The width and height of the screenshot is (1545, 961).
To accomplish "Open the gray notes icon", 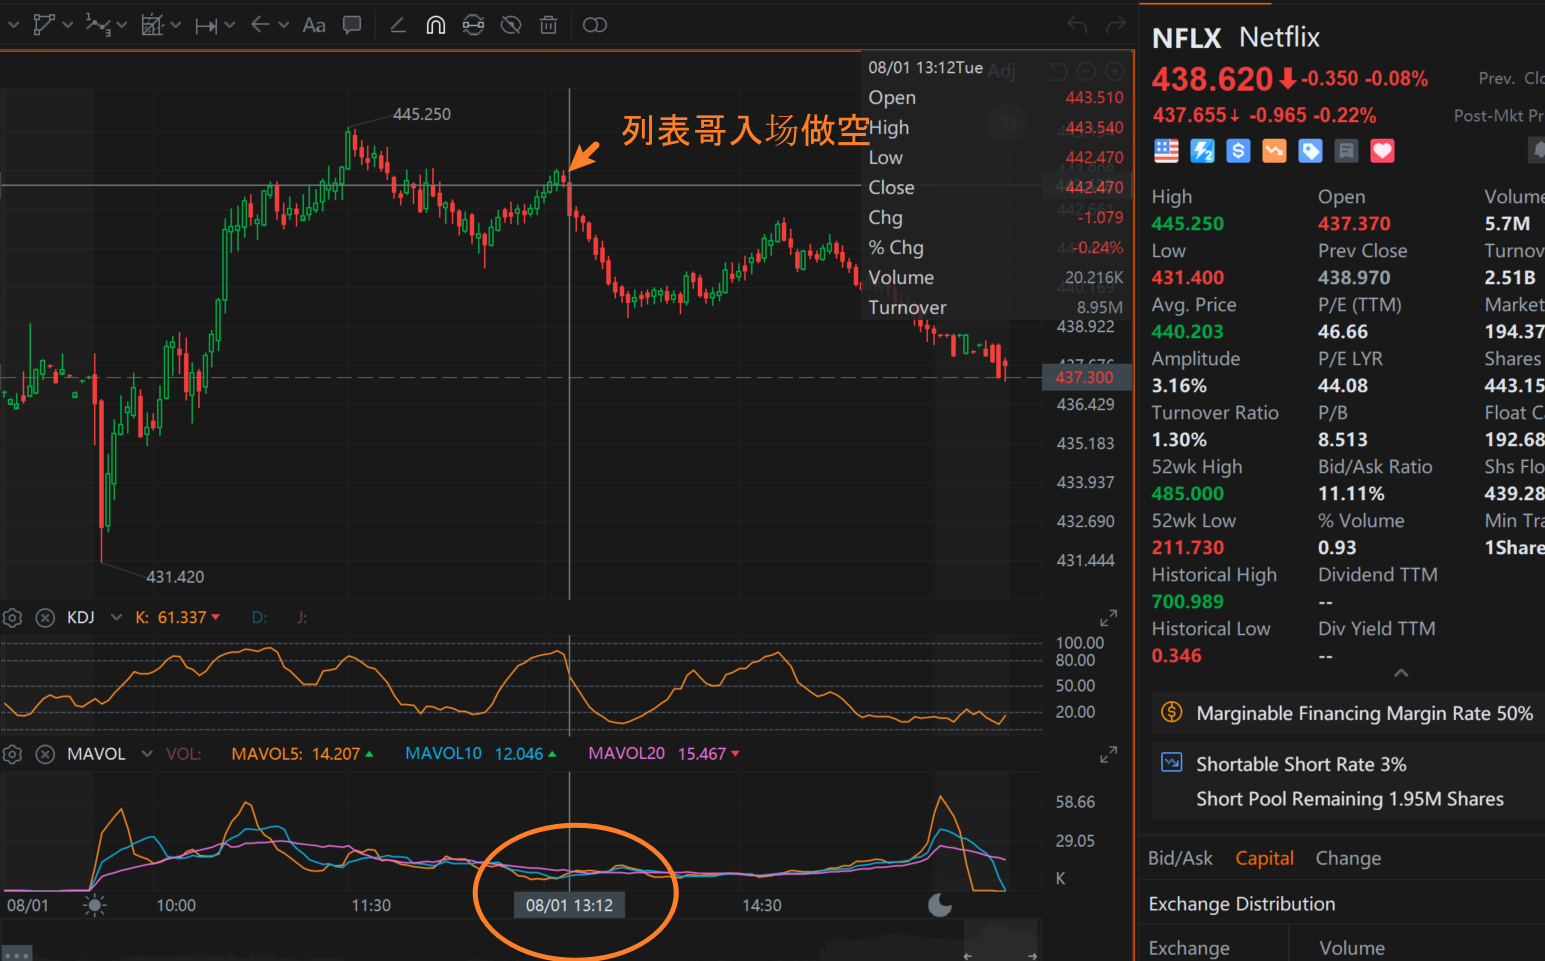I will (x=1347, y=151).
